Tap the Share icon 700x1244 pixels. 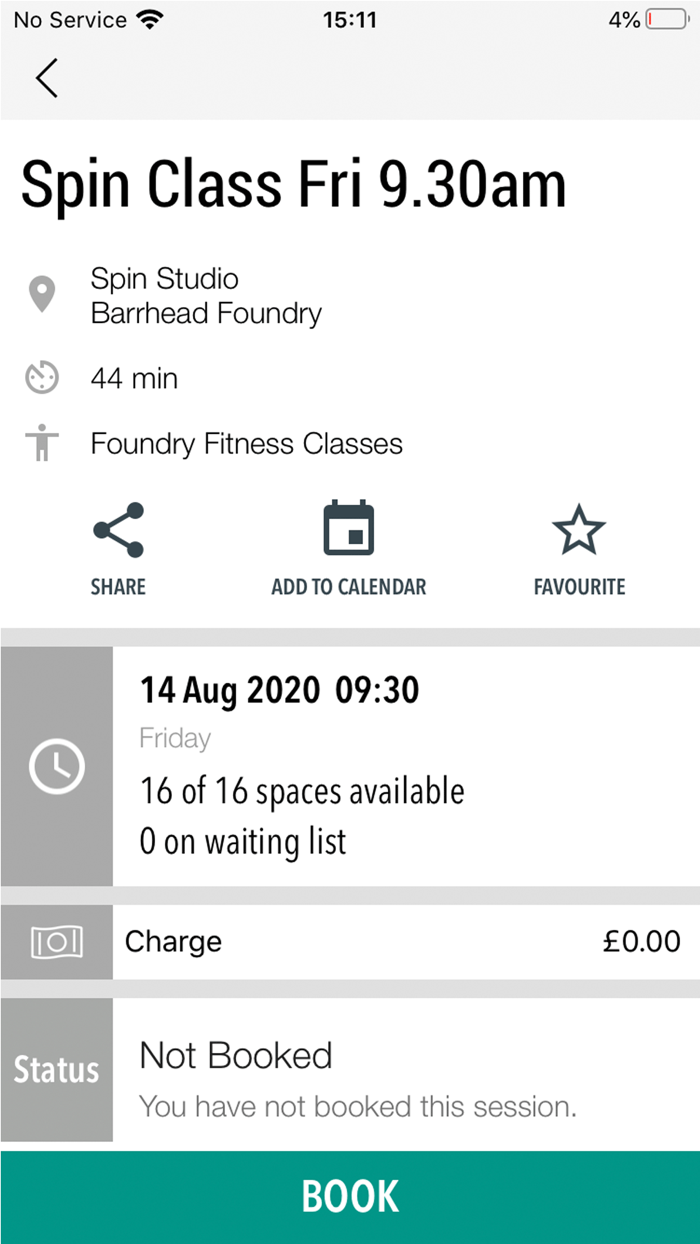(x=118, y=529)
